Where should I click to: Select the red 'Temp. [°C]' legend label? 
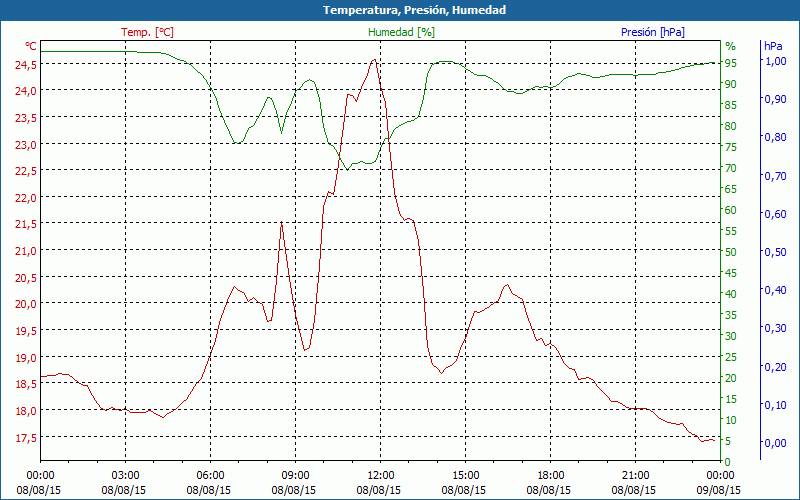(147, 32)
